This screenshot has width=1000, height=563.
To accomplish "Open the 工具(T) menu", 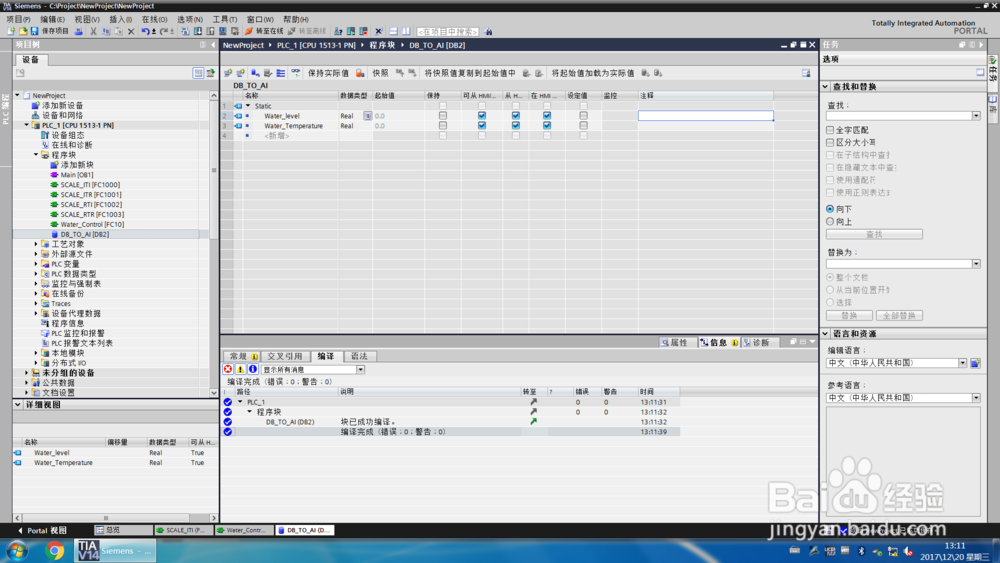I will (x=224, y=20).
